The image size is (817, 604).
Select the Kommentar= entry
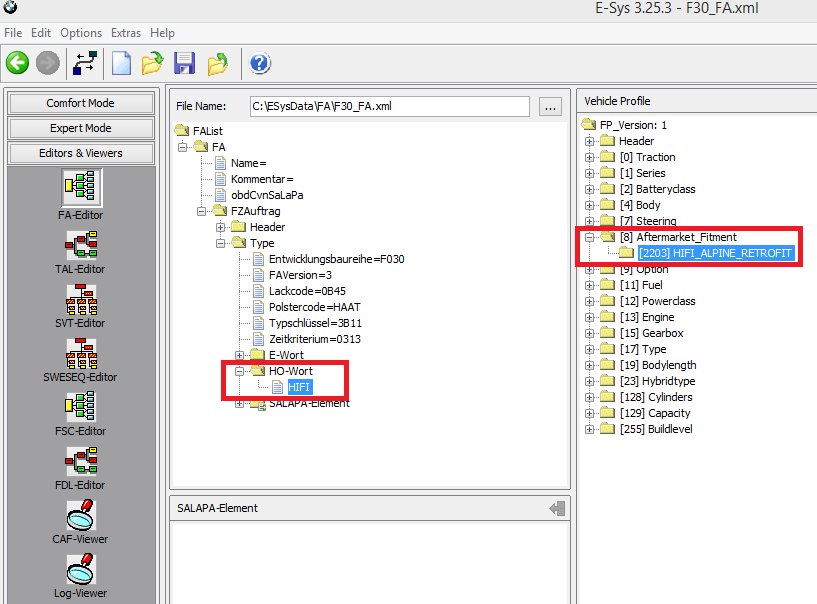(x=262, y=179)
